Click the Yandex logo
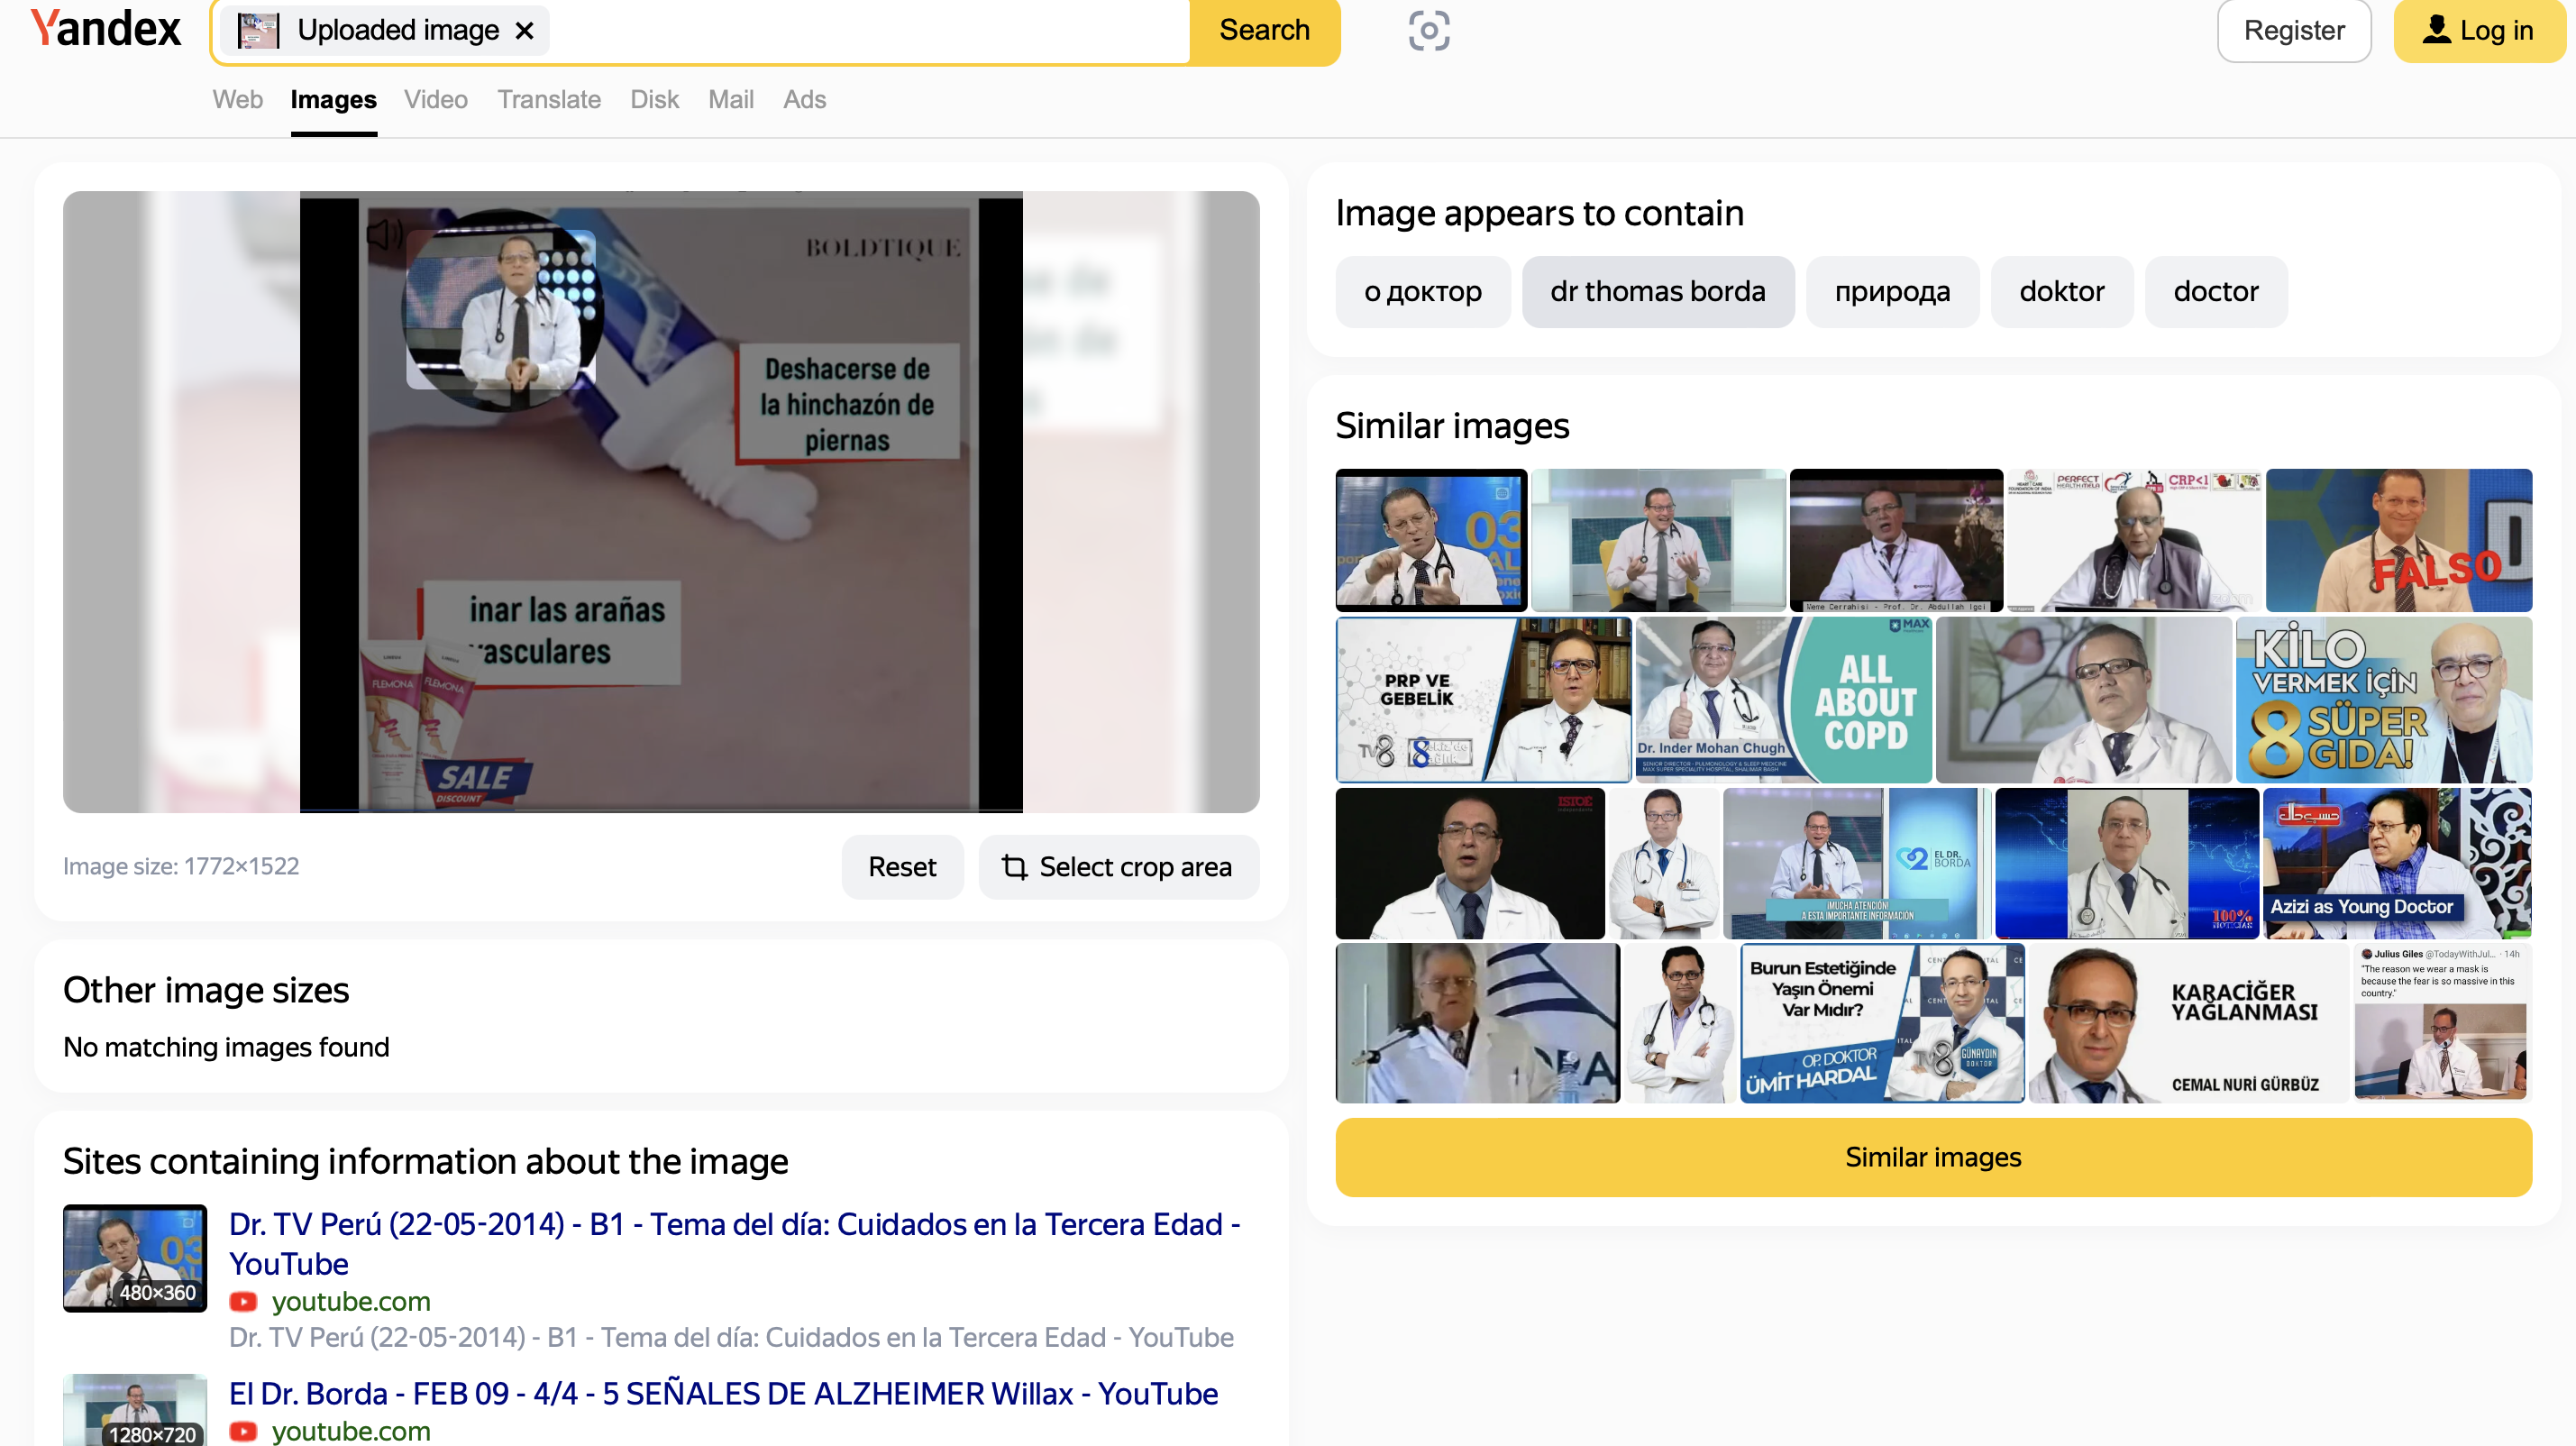 point(106,29)
